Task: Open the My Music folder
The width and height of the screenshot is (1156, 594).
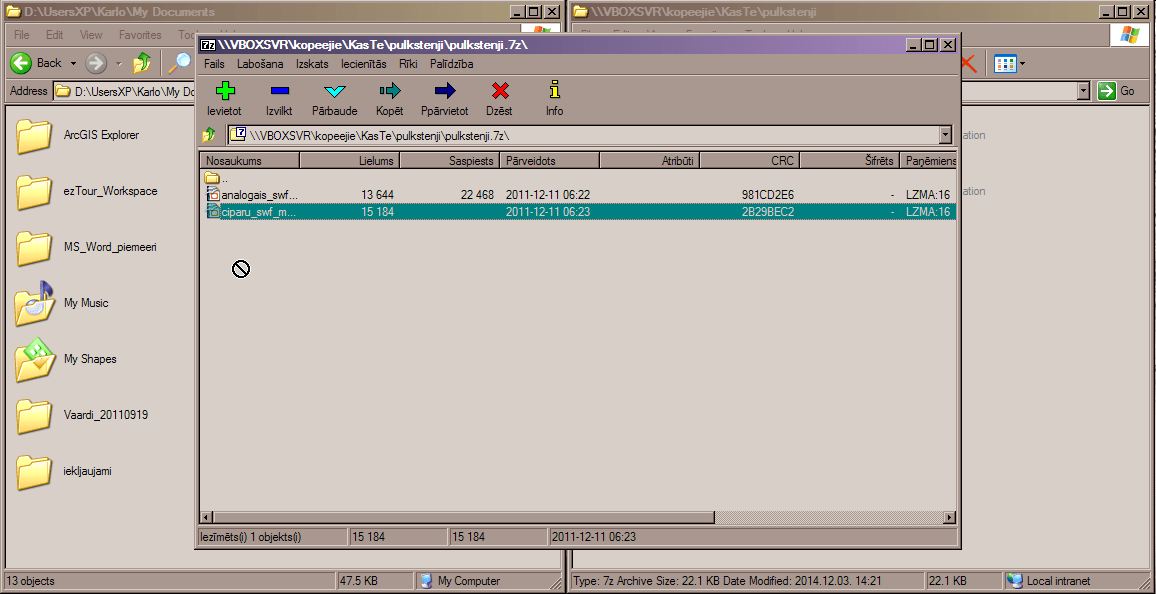Action: tap(34, 303)
